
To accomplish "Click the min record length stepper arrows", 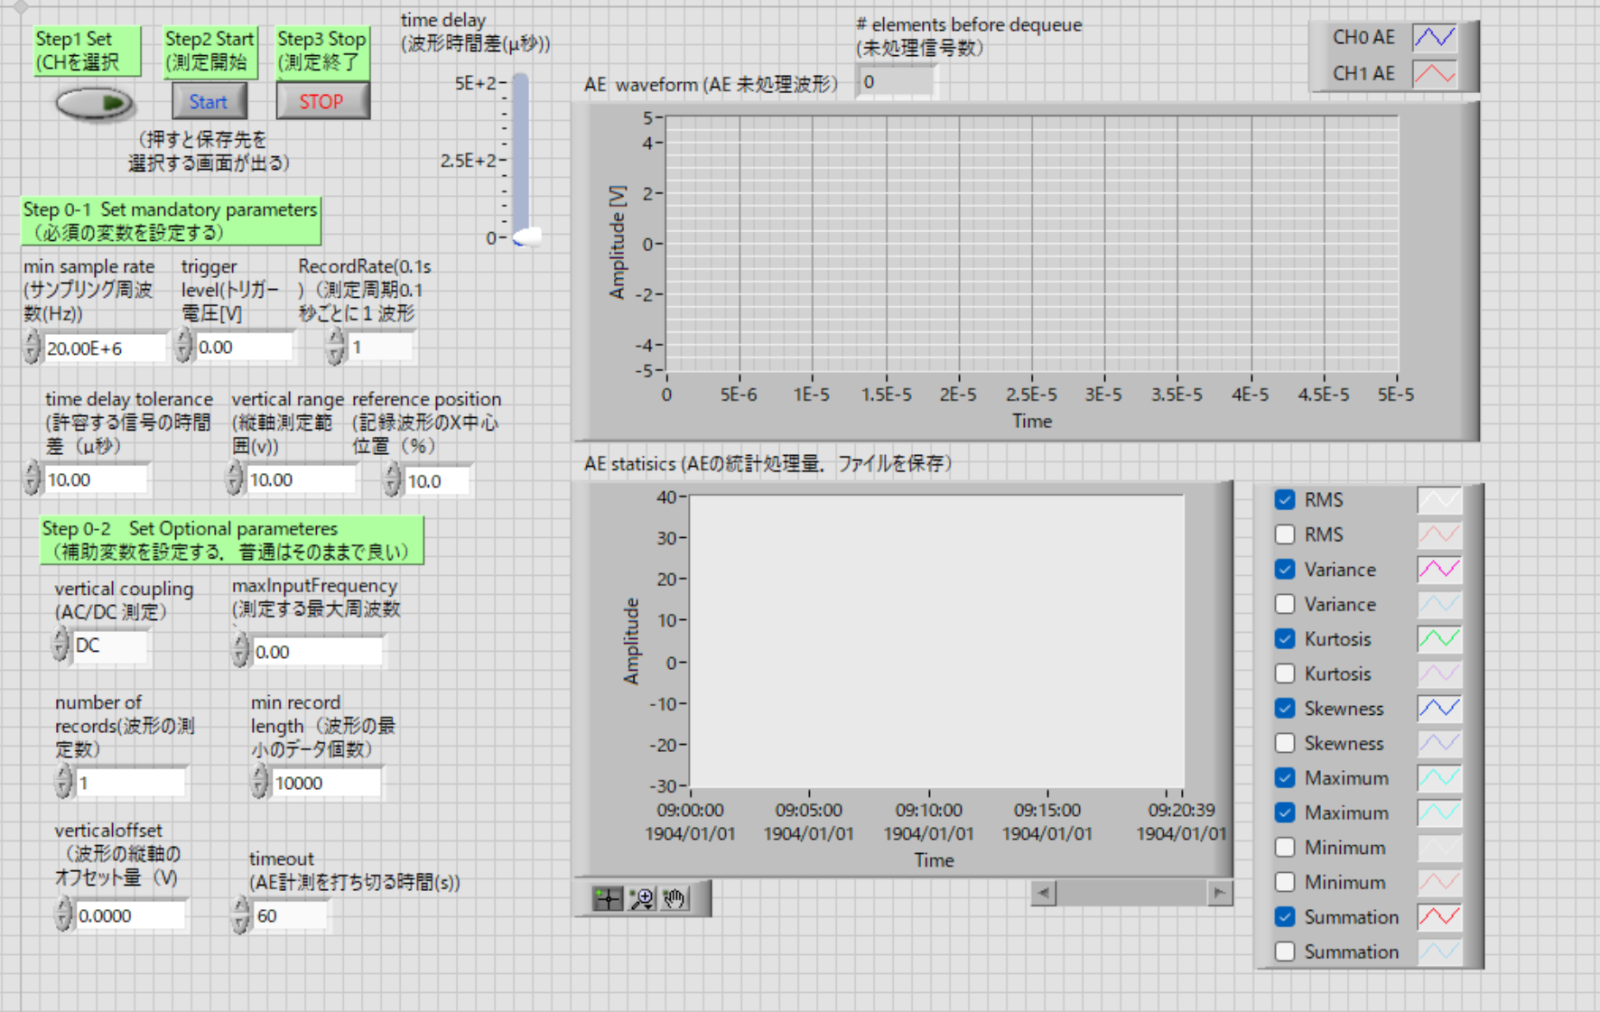I will click(x=260, y=782).
